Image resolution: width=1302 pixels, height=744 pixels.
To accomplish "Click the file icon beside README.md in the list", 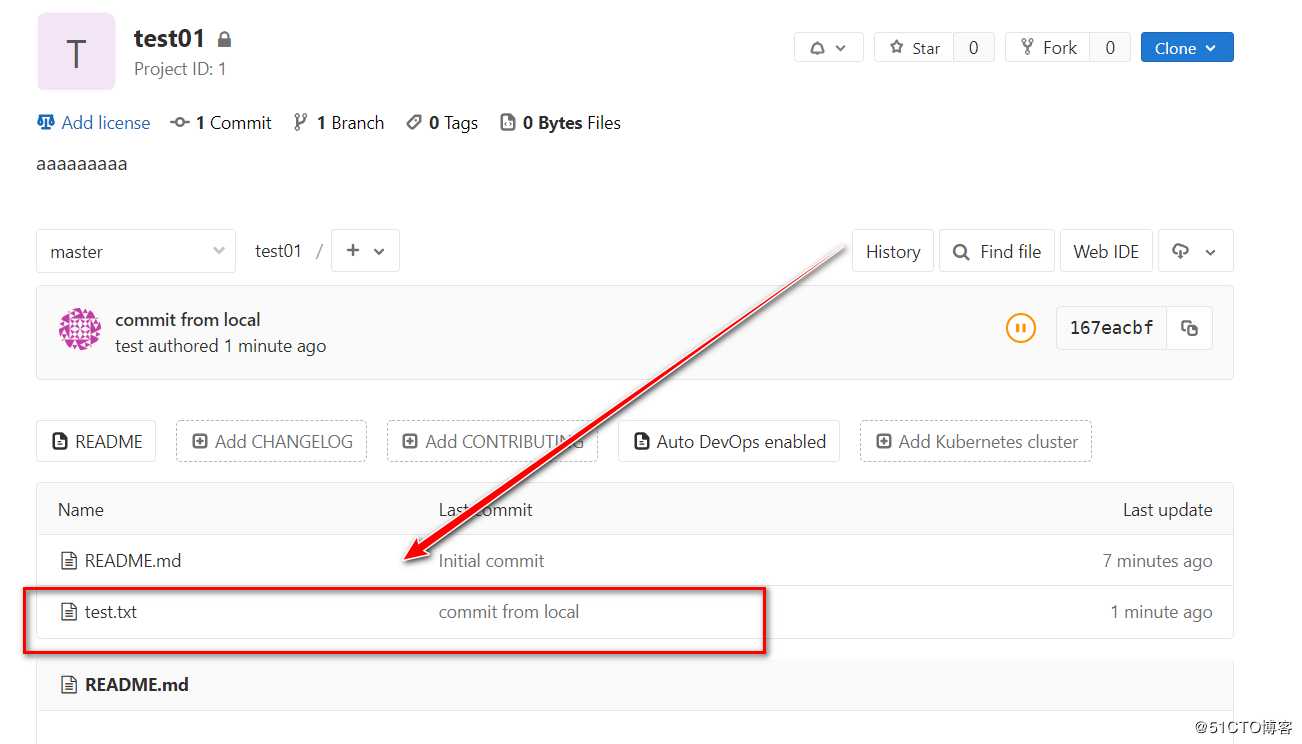I will (69, 561).
